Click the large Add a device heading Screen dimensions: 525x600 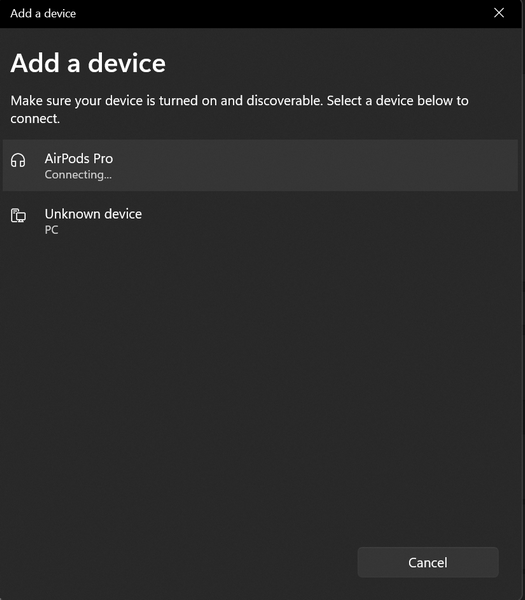pos(88,63)
